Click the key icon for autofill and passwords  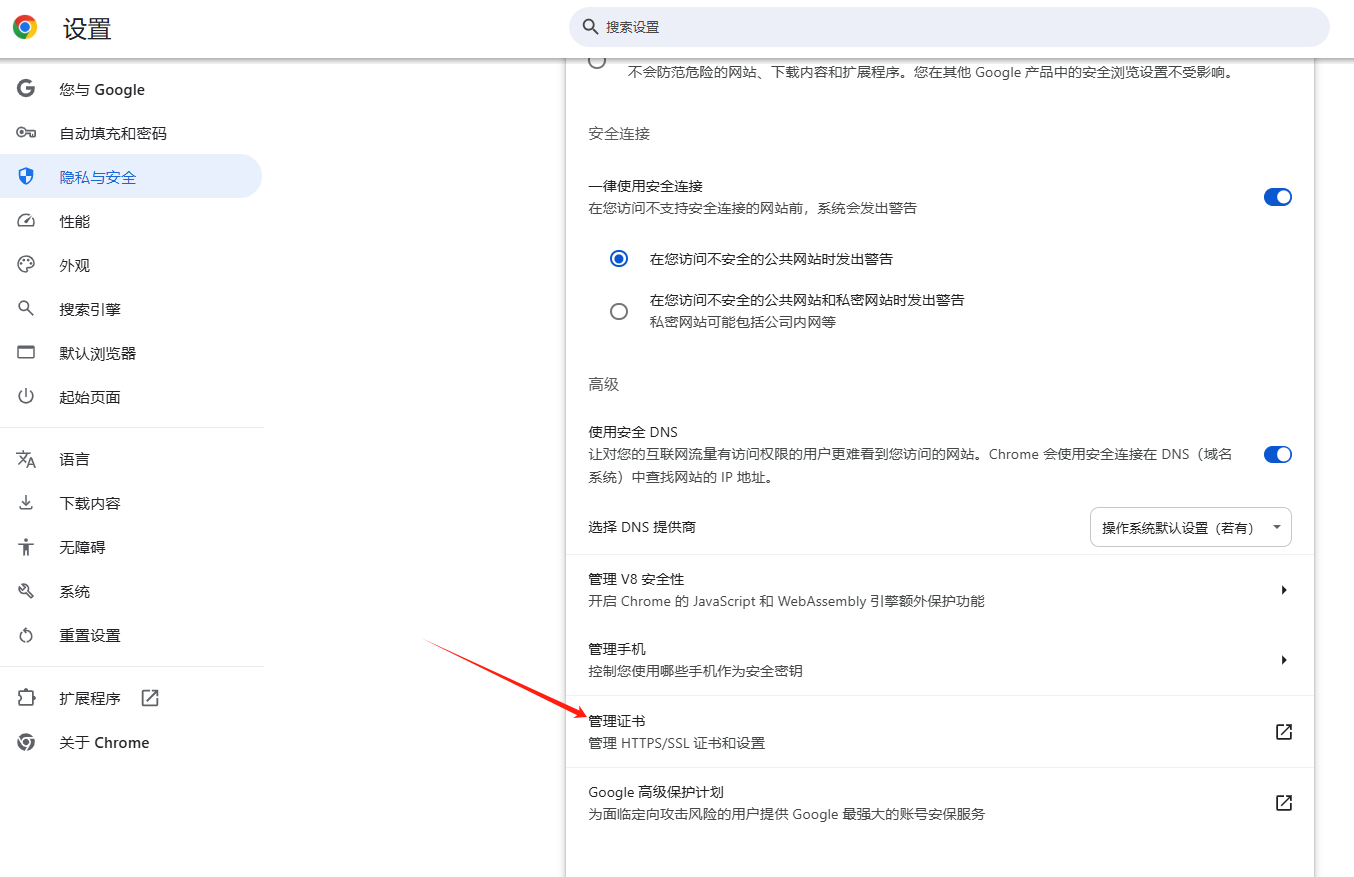click(x=26, y=133)
